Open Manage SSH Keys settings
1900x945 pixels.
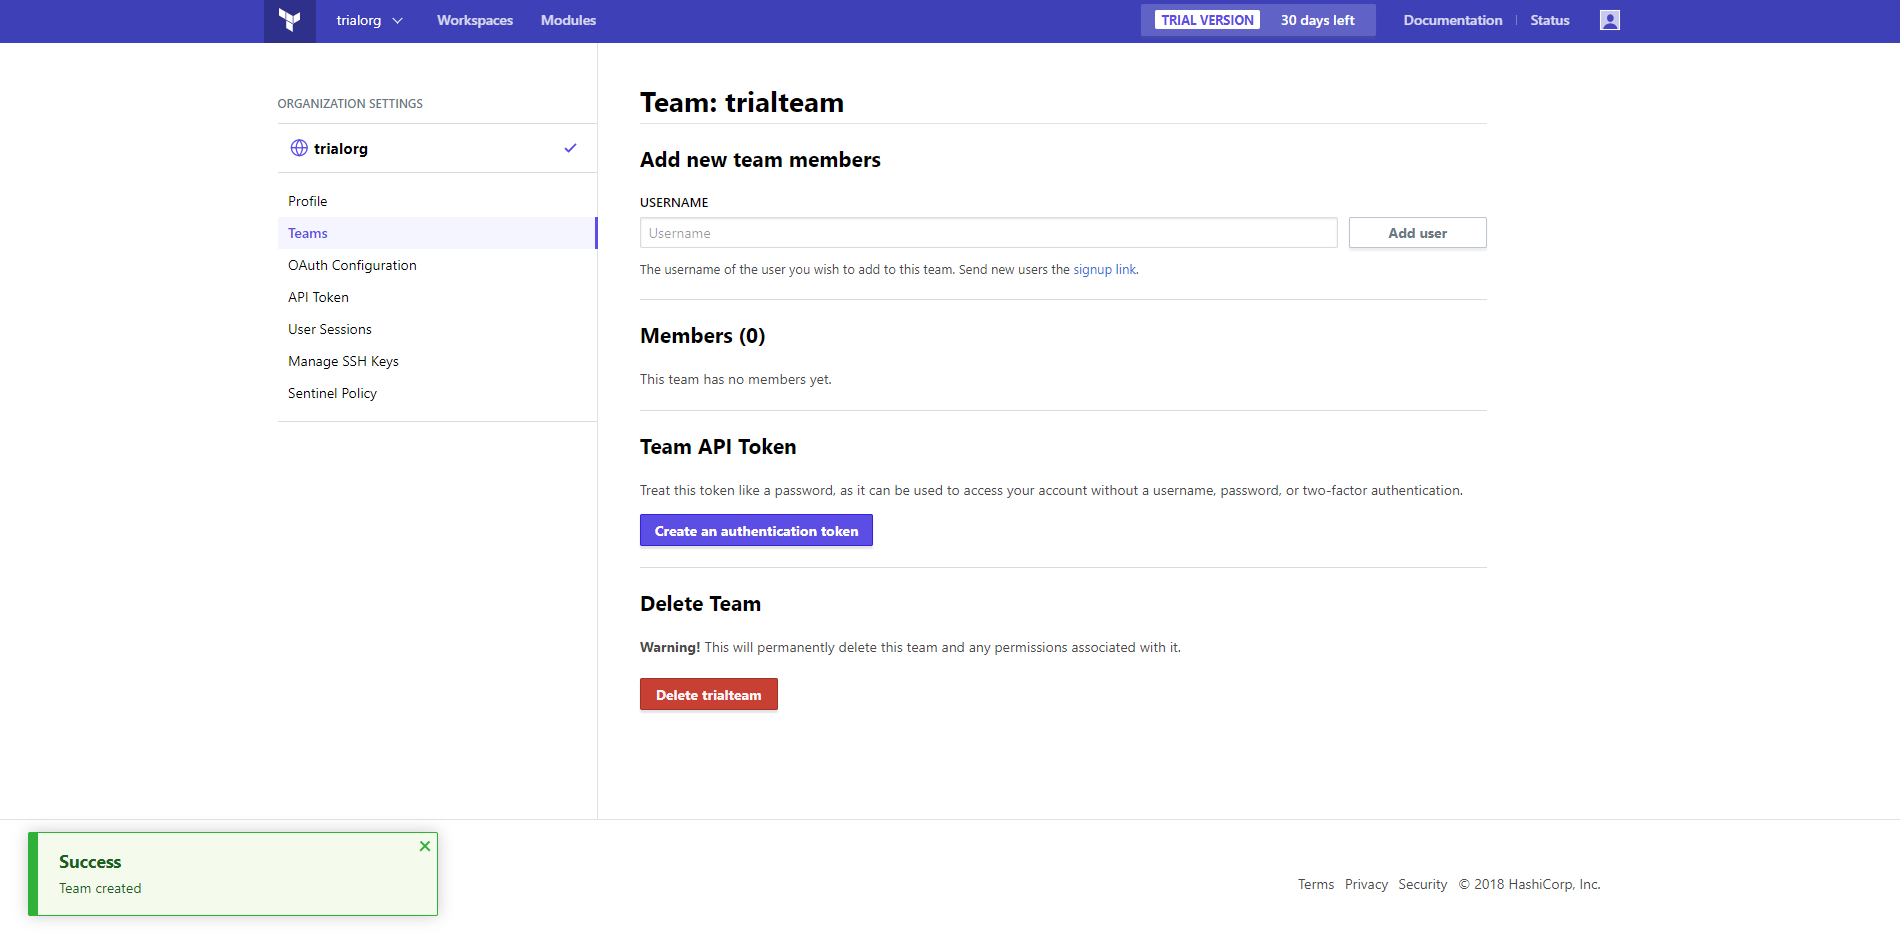coord(437,361)
